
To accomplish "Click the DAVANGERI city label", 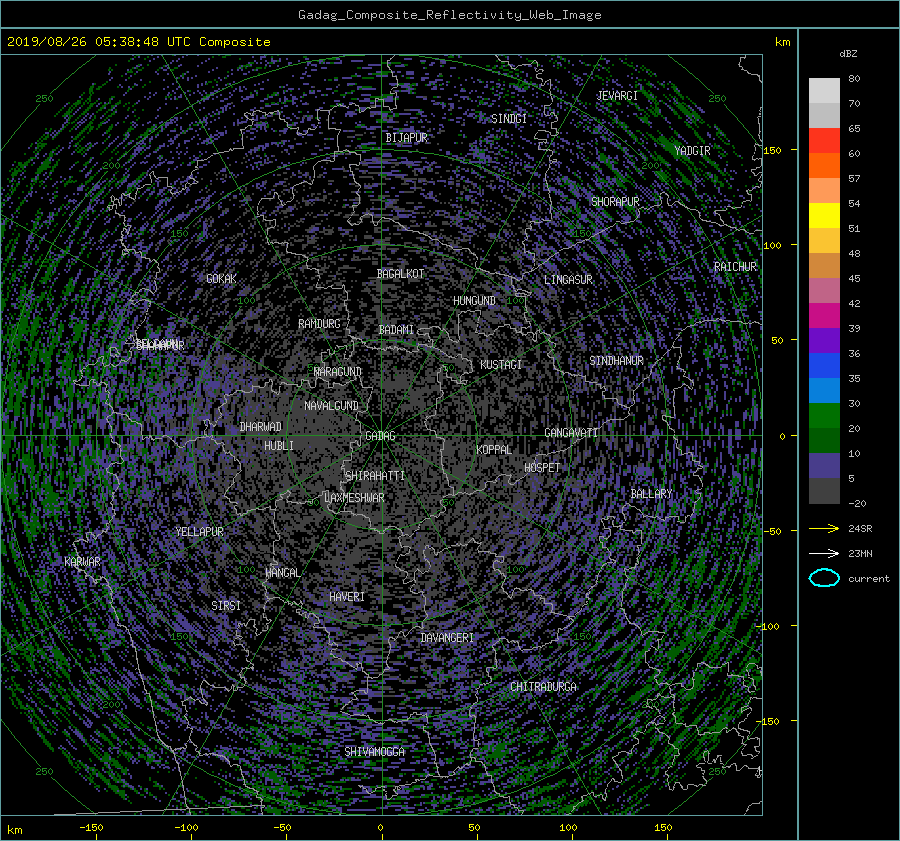I will pos(447,638).
